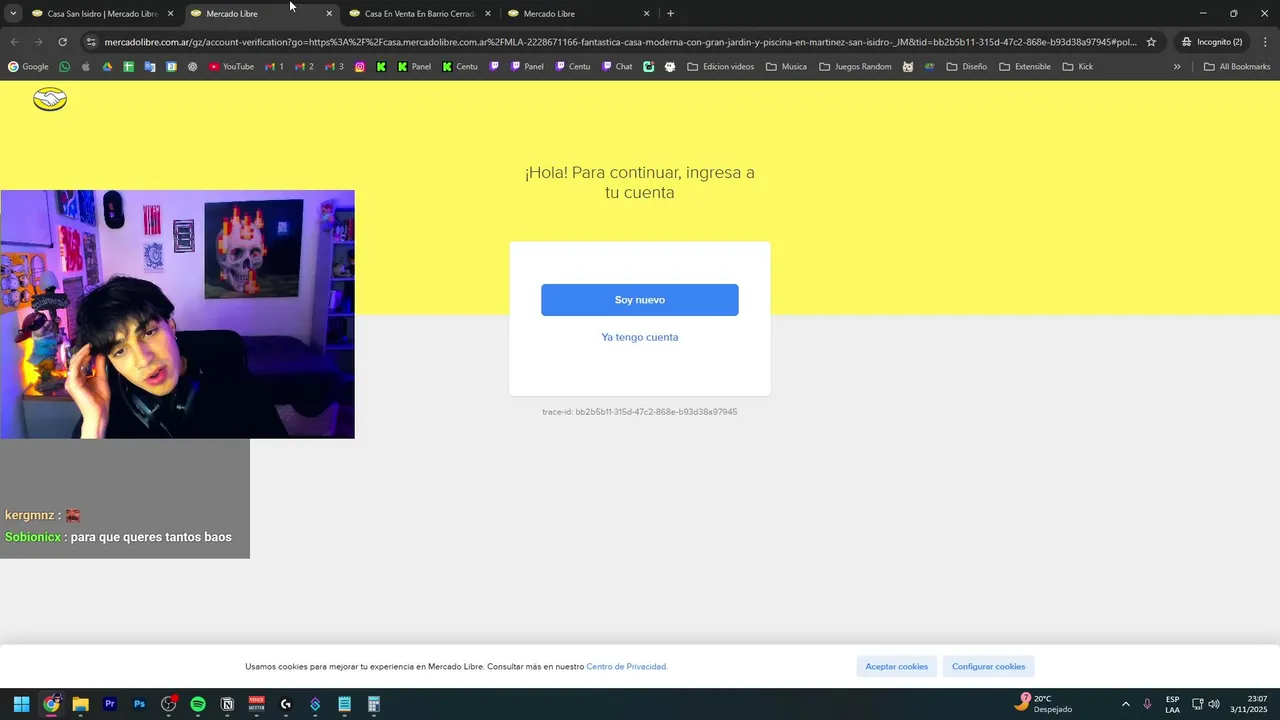This screenshot has height=720, width=1280.
Task: Switch ESP LAA keyboard language indicator
Action: [x=1172, y=704]
